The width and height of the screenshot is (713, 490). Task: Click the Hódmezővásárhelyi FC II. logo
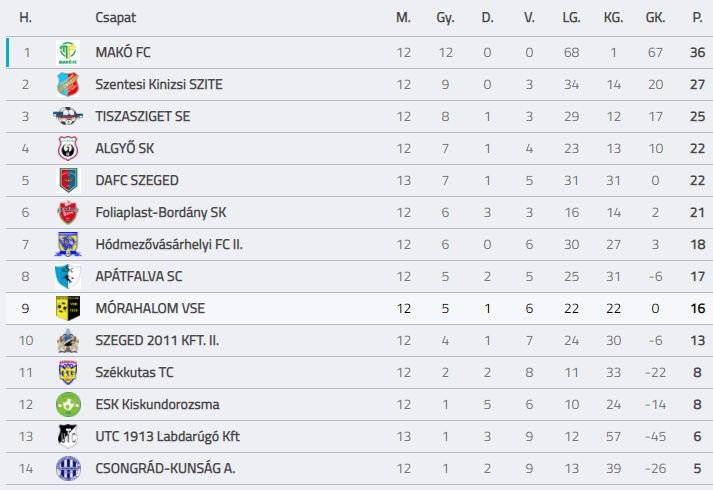pos(68,245)
